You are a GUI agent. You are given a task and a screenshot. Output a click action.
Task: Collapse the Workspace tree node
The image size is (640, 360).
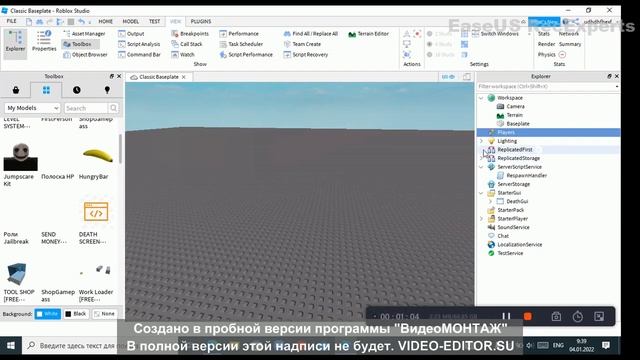(482, 98)
